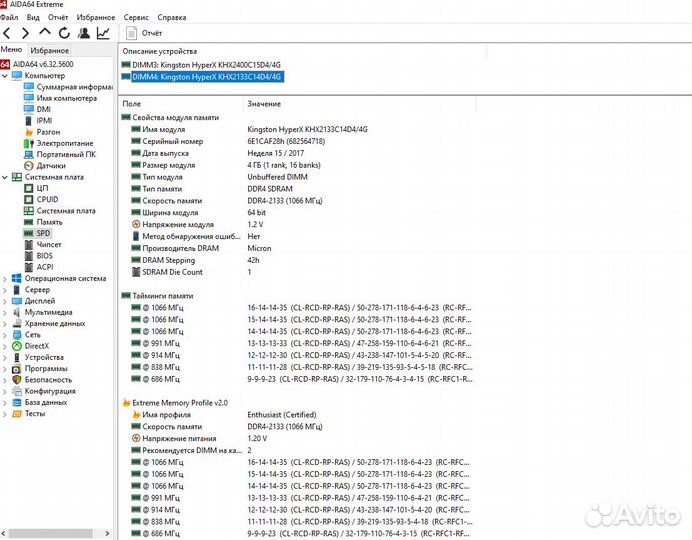Click the Back navigation arrow
Image resolution: width=692 pixels, height=540 pixels.
(x=7, y=33)
